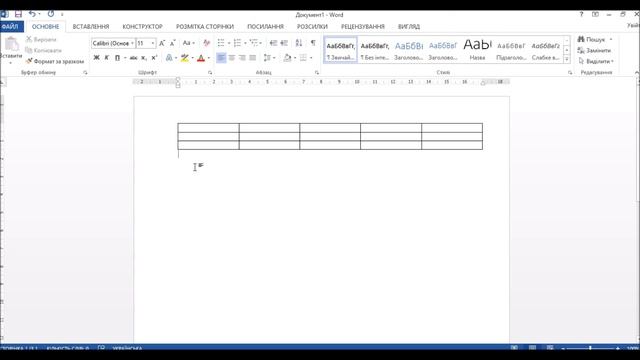The width and height of the screenshot is (640, 360).
Task: Select Align Right paragraph alignment
Action: tap(242, 58)
